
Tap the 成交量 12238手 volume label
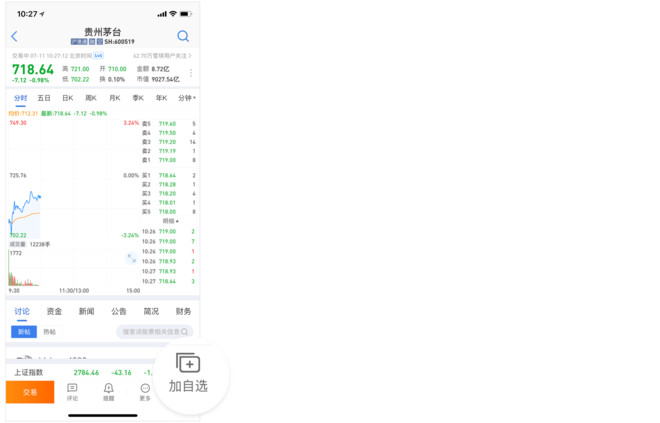point(29,244)
